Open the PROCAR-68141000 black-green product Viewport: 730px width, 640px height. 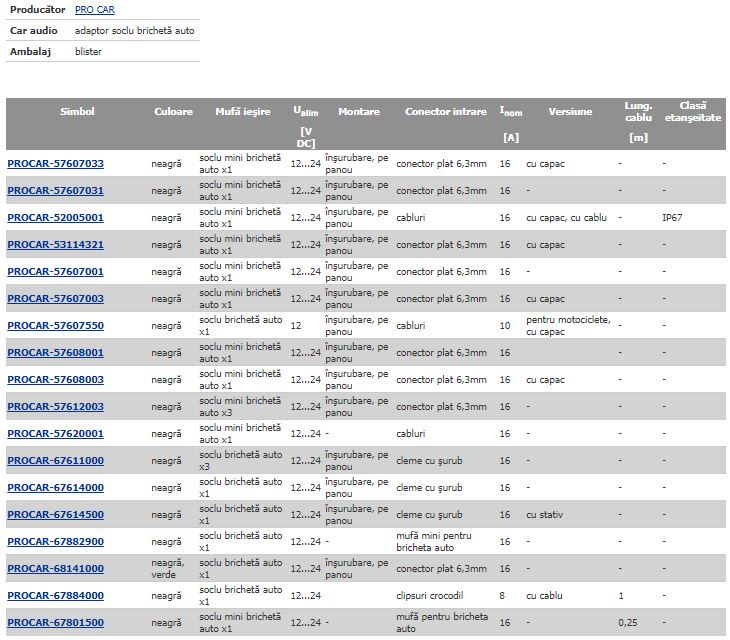pos(55,568)
